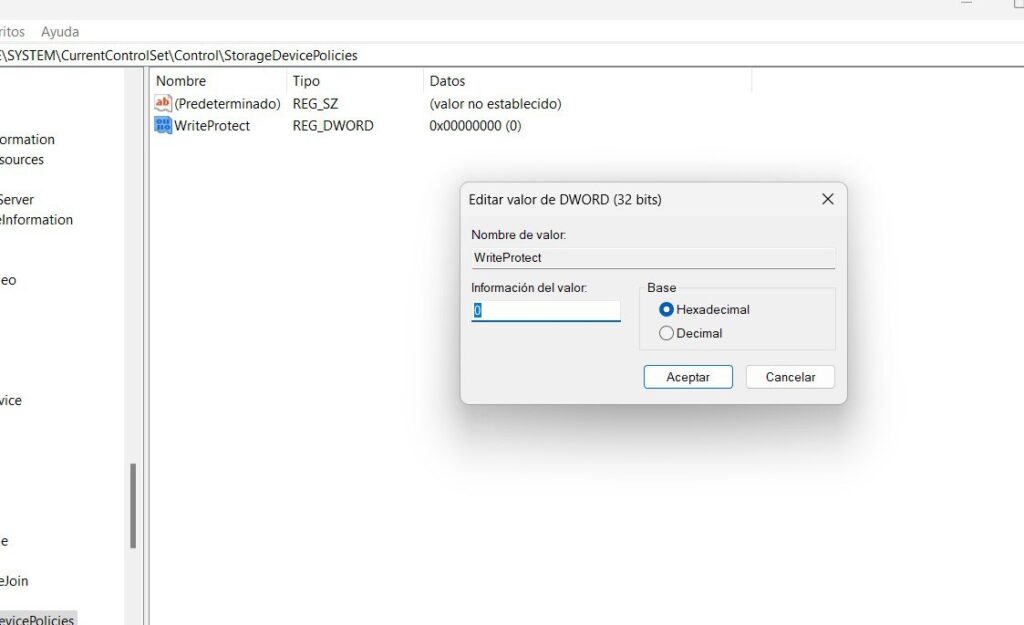Confirm with the Aceptar button
This screenshot has width=1024, height=625.
pyautogui.click(x=688, y=377)
